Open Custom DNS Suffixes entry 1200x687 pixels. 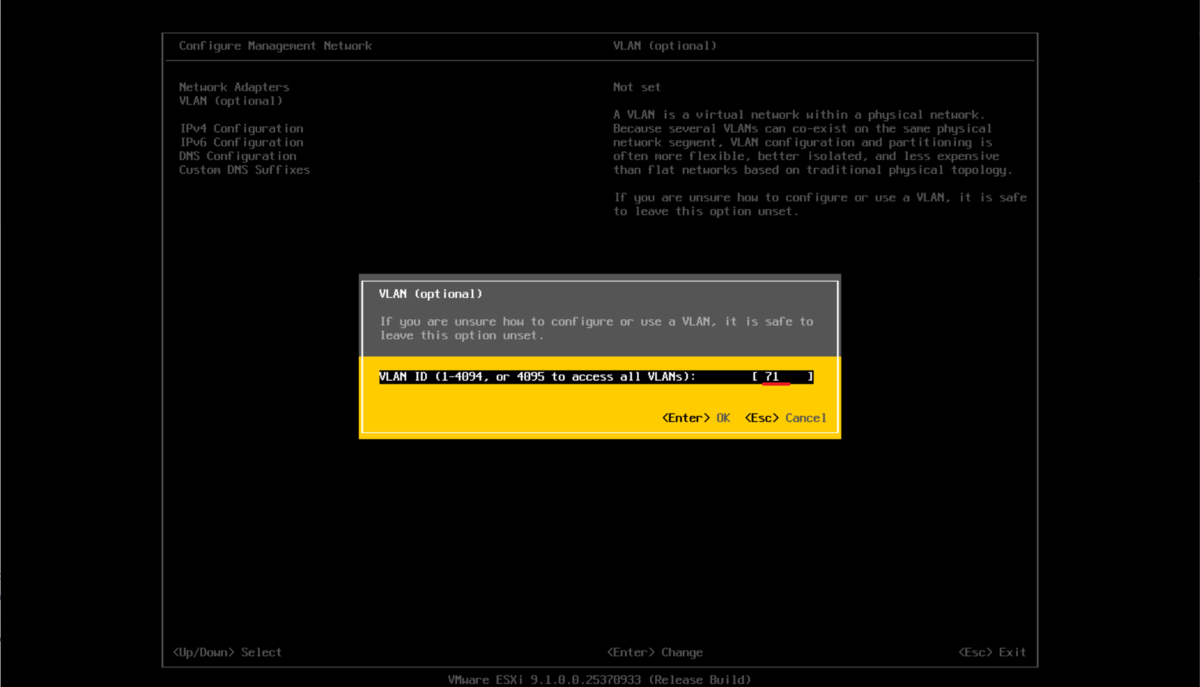244,170
